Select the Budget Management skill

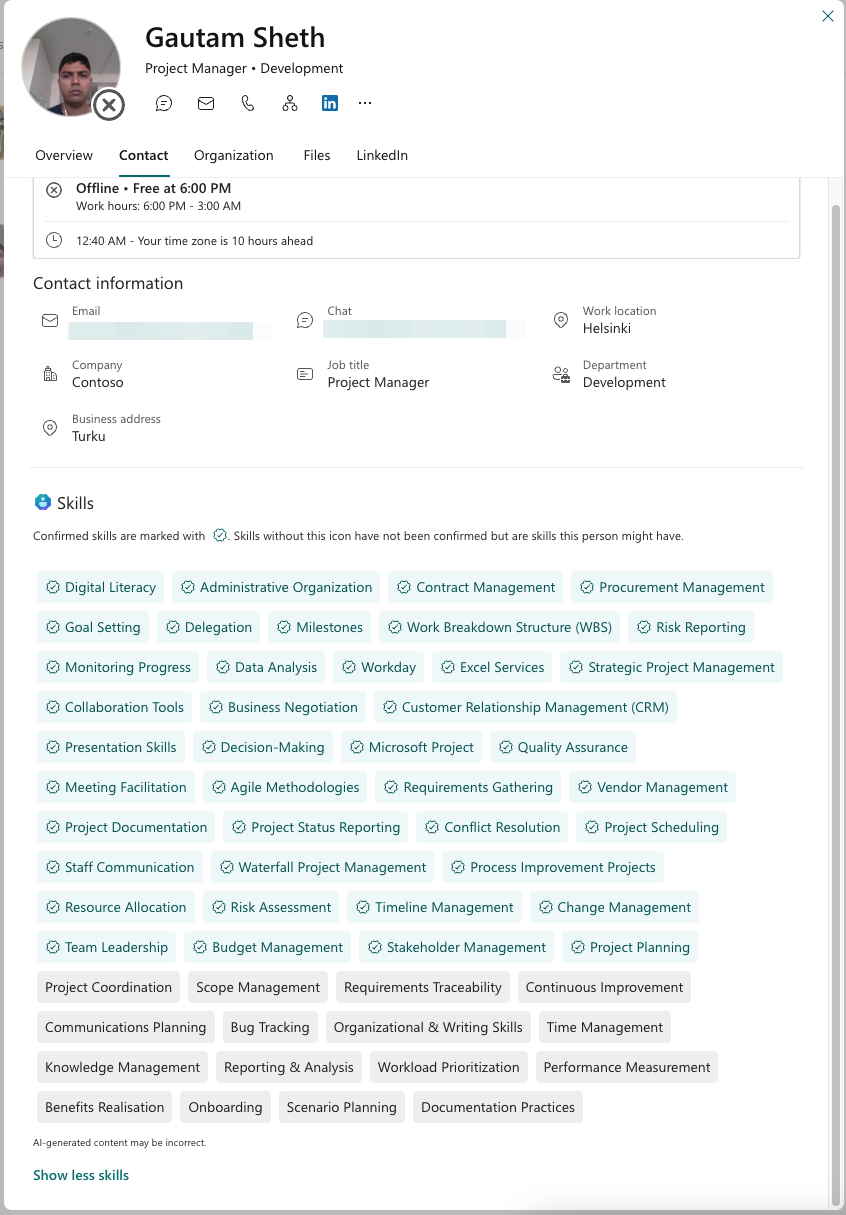point(268,947)
